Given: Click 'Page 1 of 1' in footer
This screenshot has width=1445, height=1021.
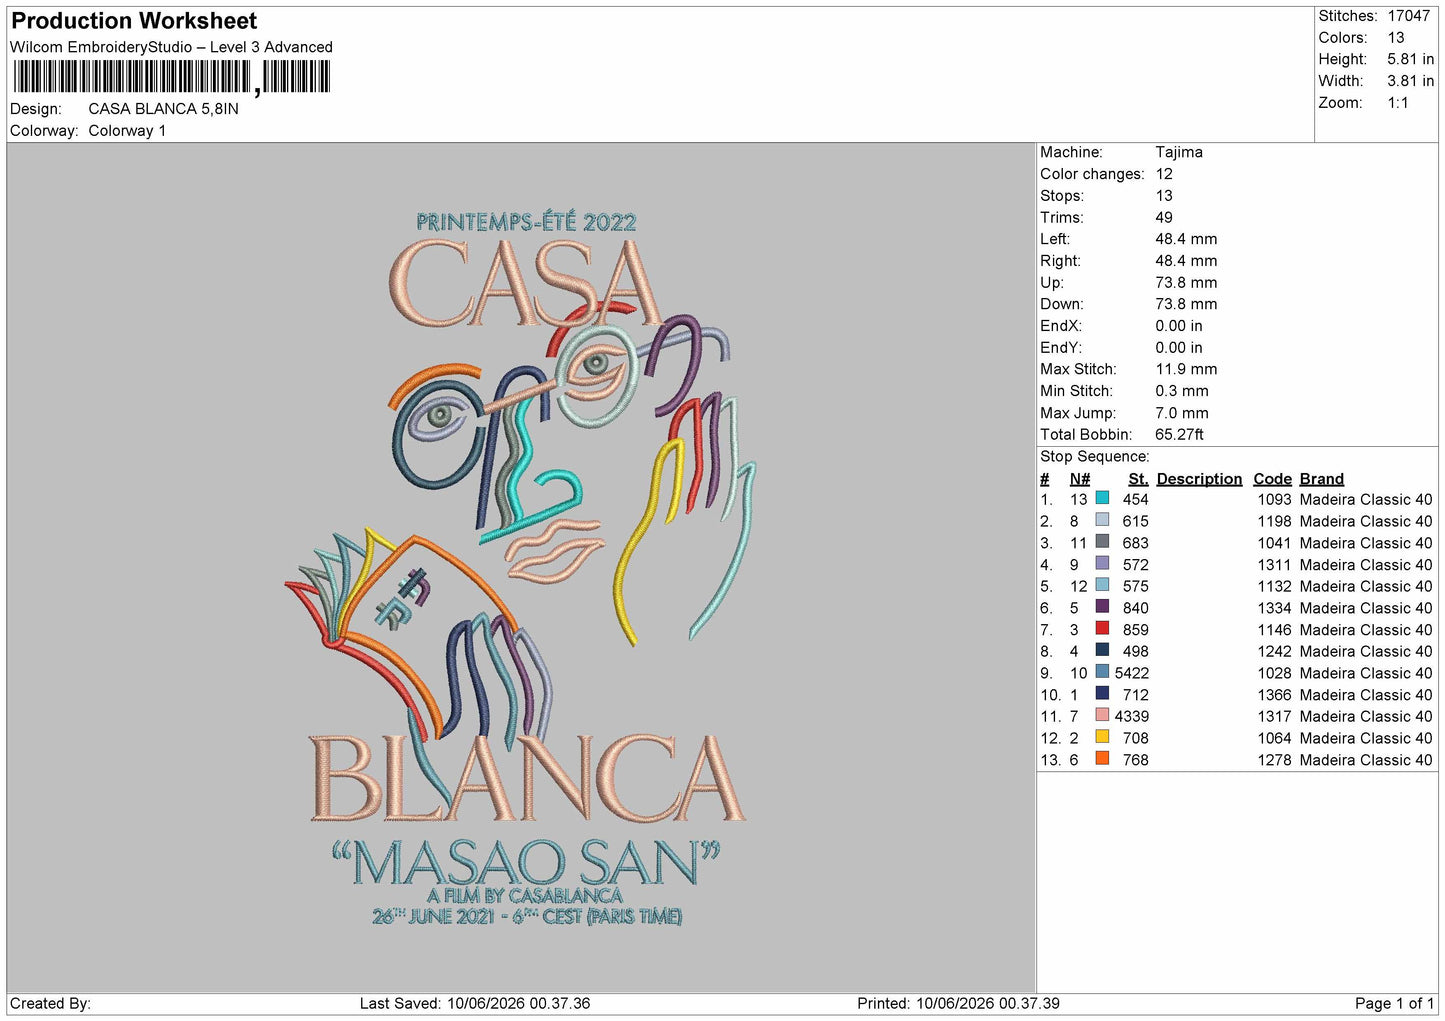Looking at the screenshot, I should point(1395,1004).
